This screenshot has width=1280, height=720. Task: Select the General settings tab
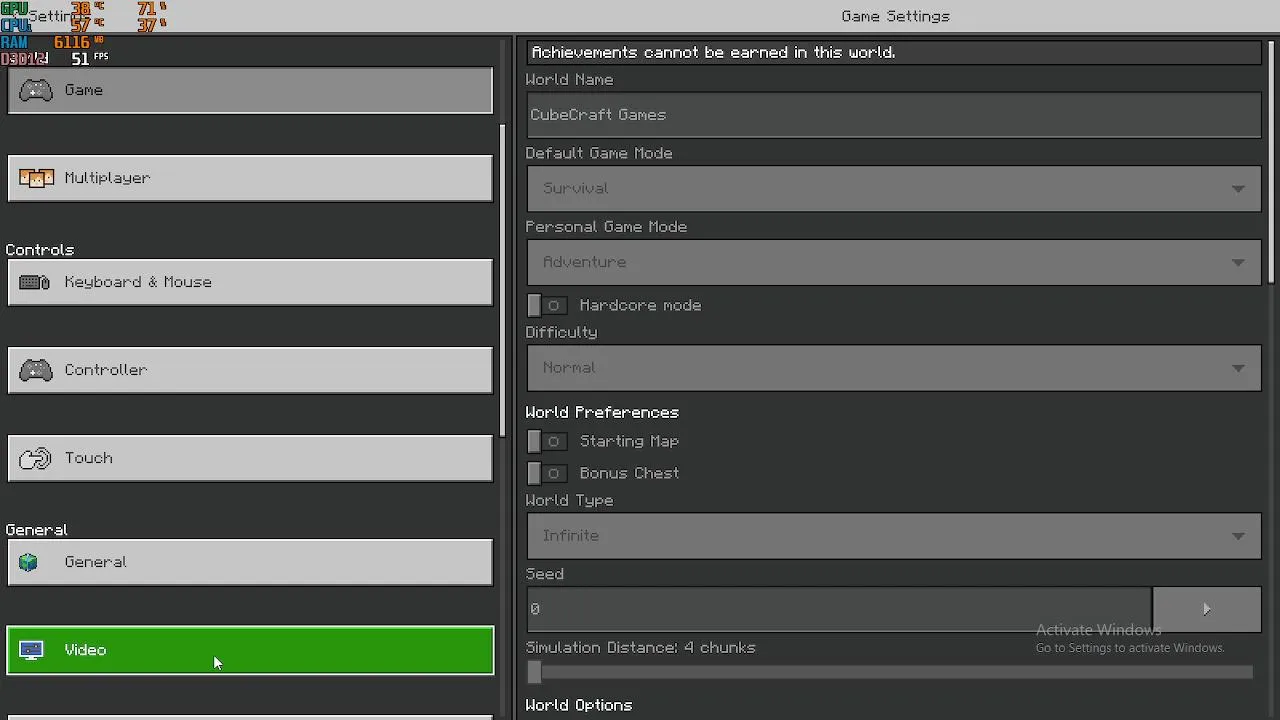(250, 562)
